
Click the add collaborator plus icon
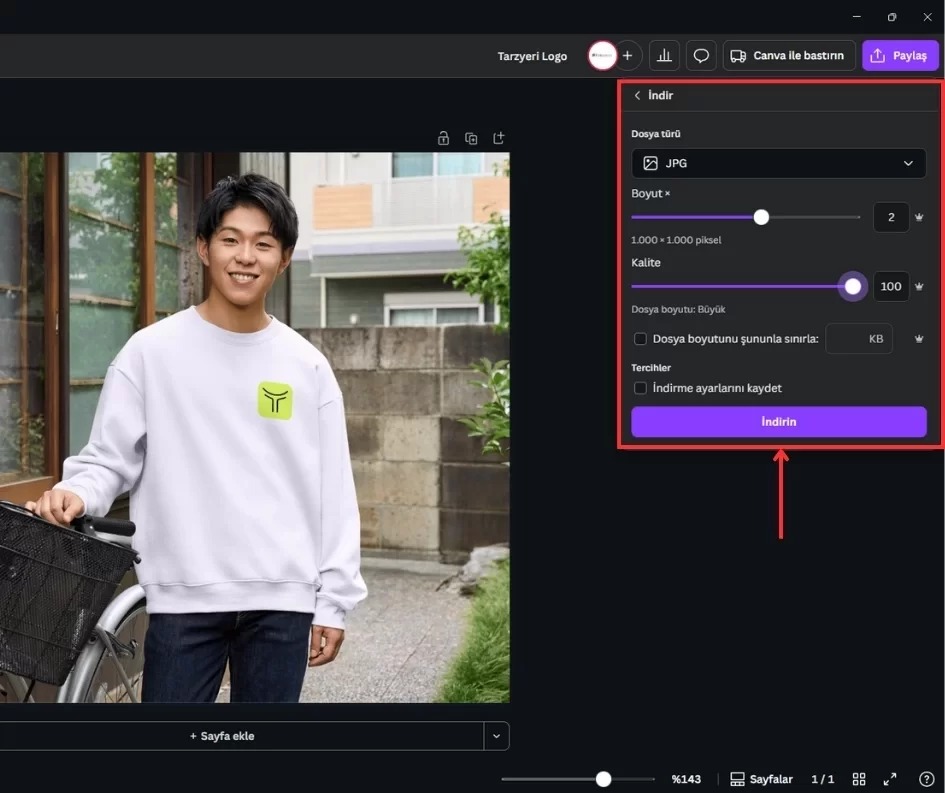[x=627, y=55]
